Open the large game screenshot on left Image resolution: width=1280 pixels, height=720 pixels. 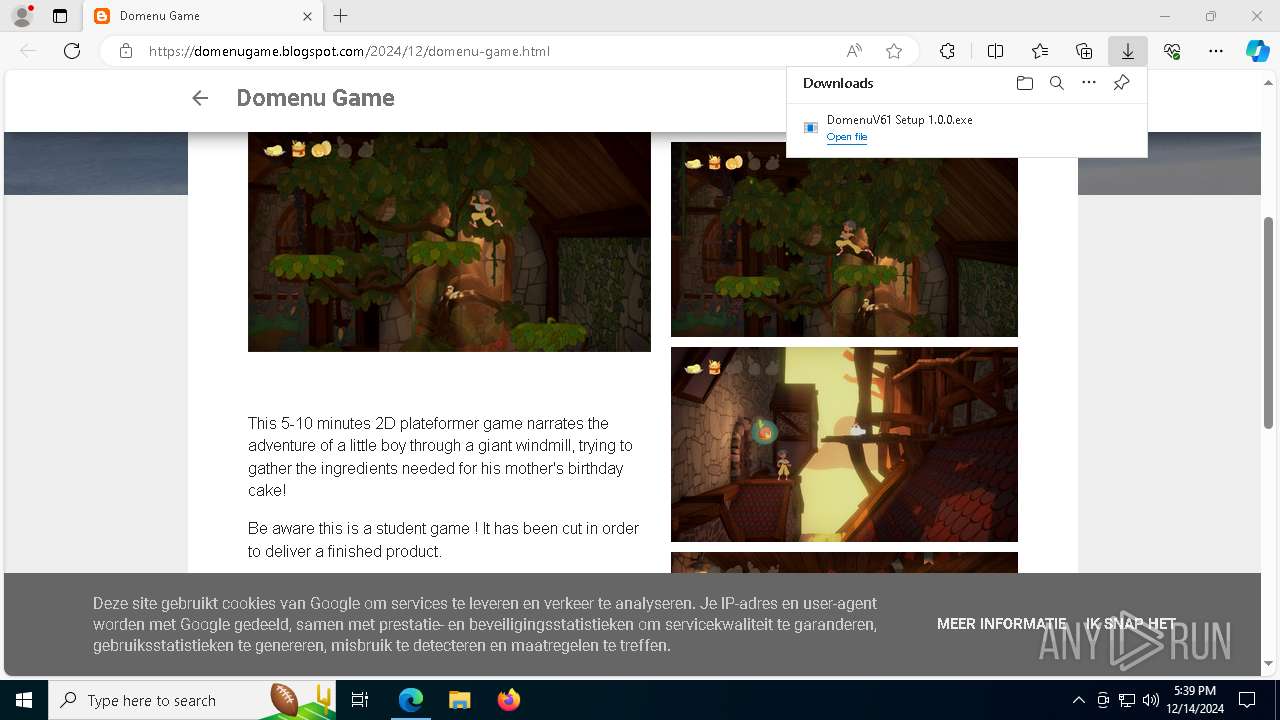[x=449, y=242]
